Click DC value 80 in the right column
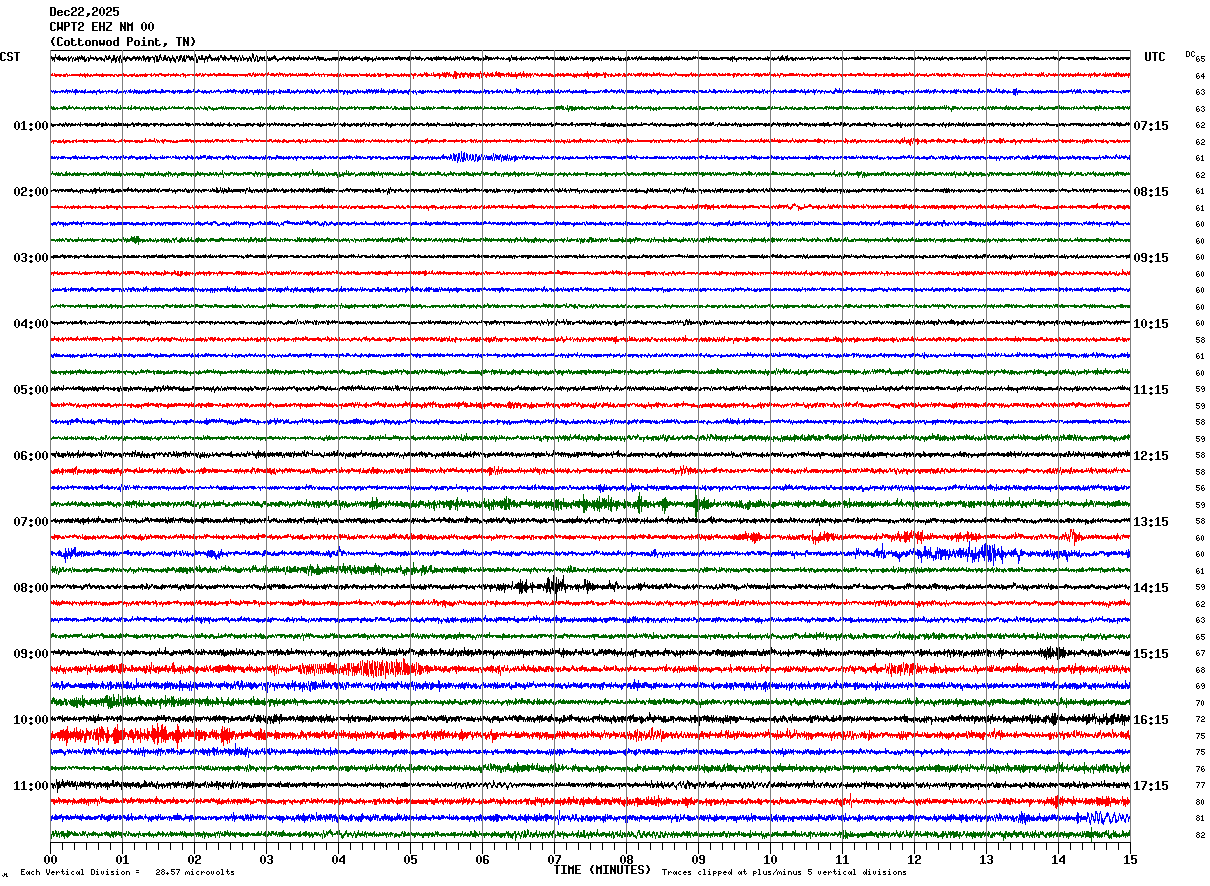 [1200, 802]
